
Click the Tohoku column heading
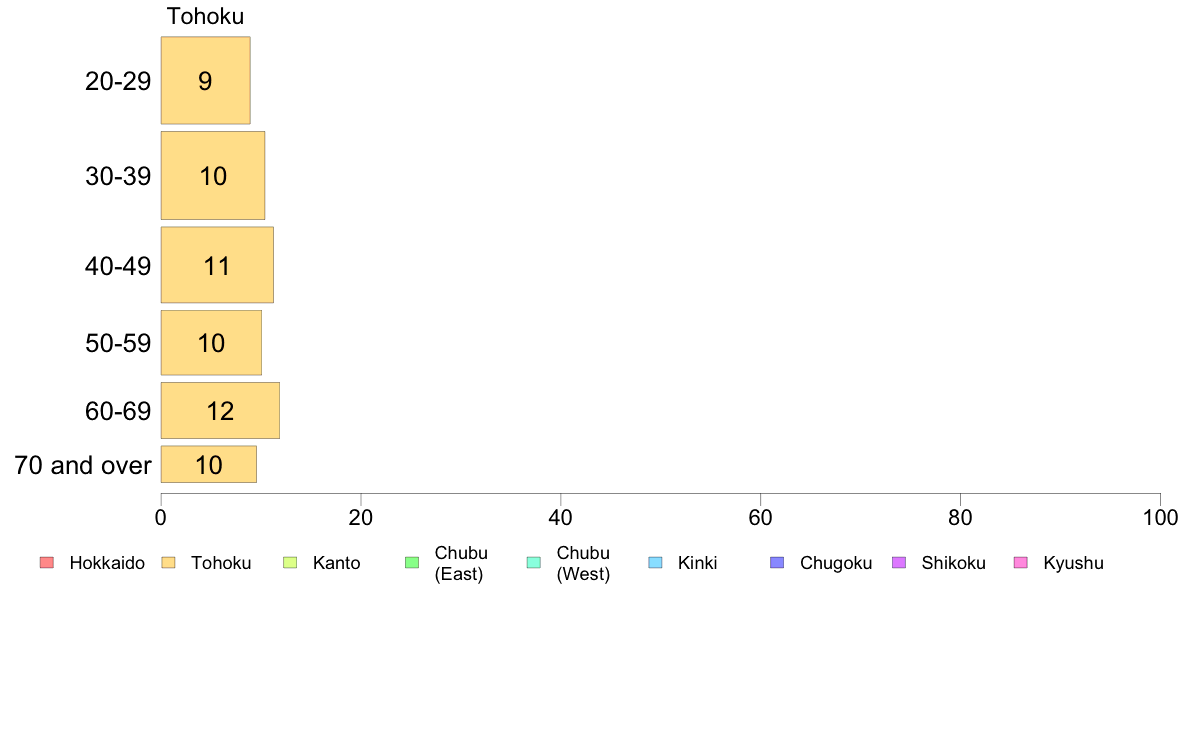(x=205, y=16)
